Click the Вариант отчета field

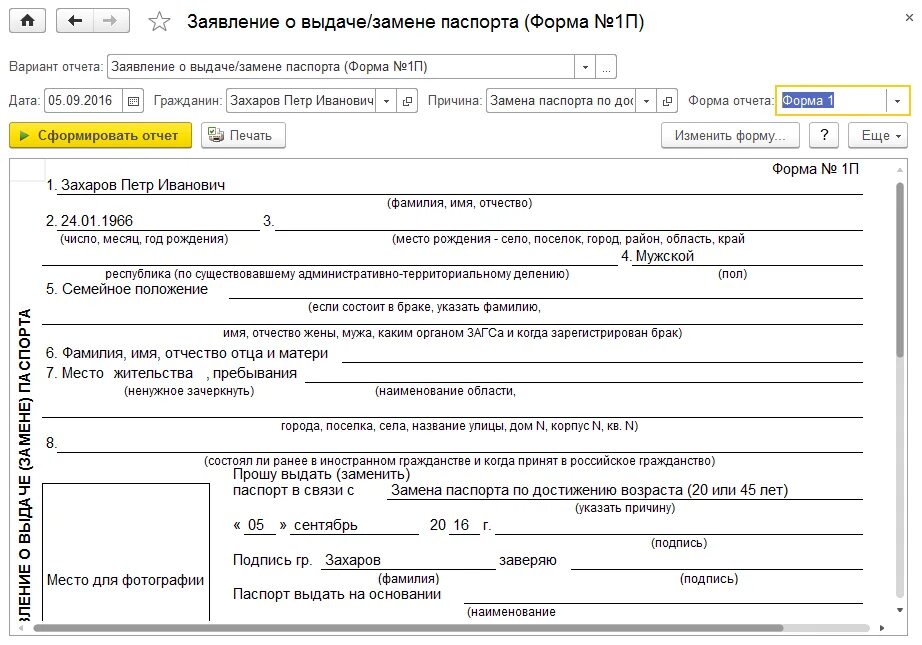tap(340, 67)
